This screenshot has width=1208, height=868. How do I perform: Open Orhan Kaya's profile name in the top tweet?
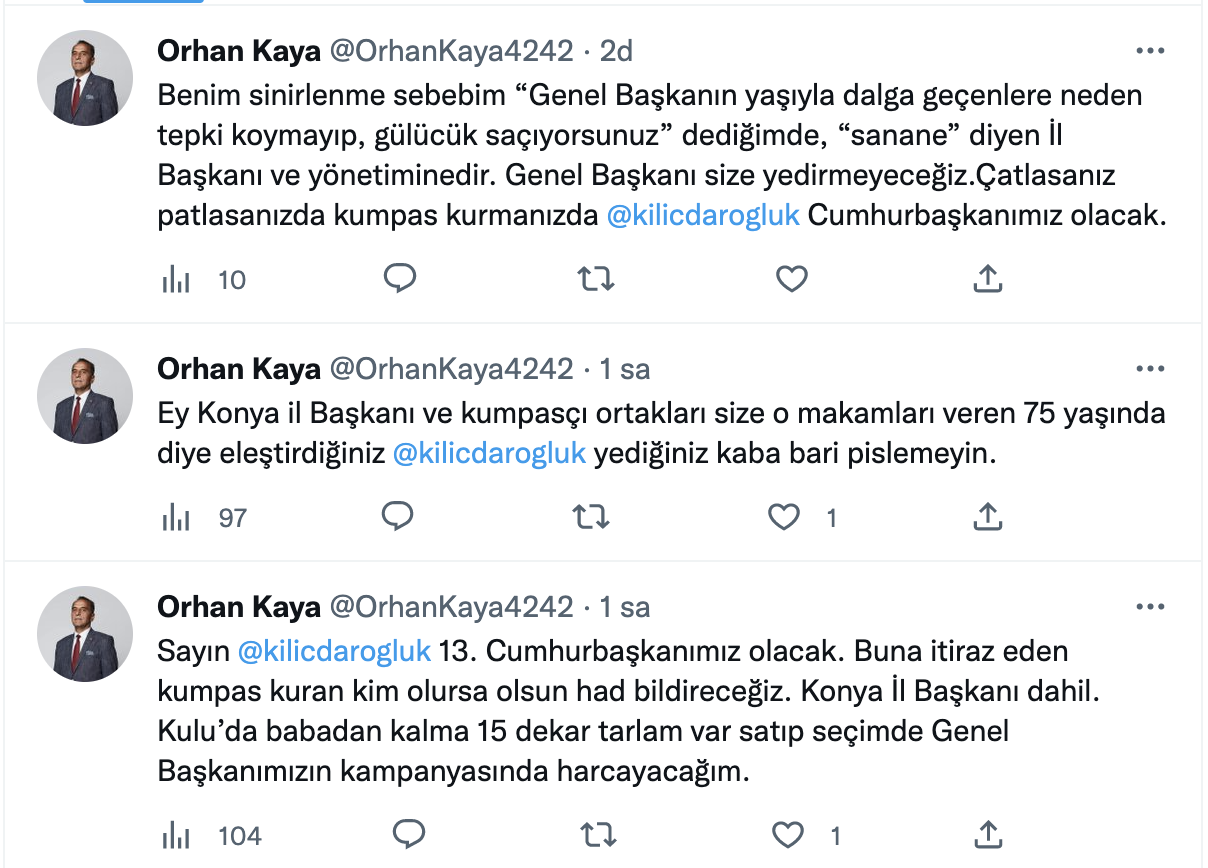239,51
